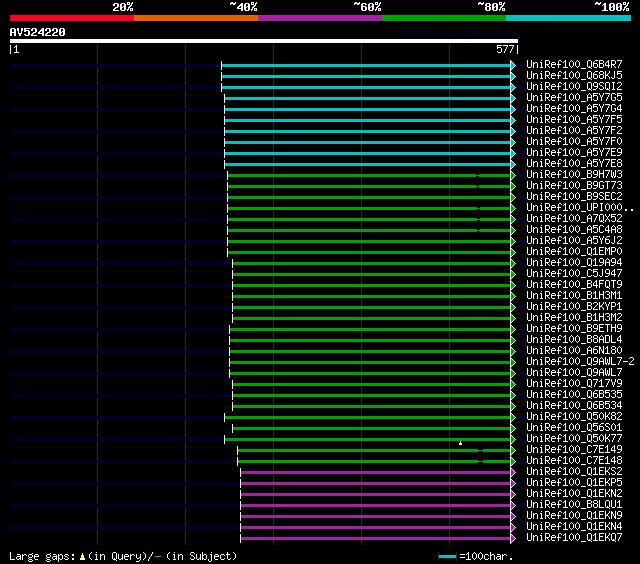
Task: Open the UniRef100_Q56S01 label
Action: (x=574, y=428)
